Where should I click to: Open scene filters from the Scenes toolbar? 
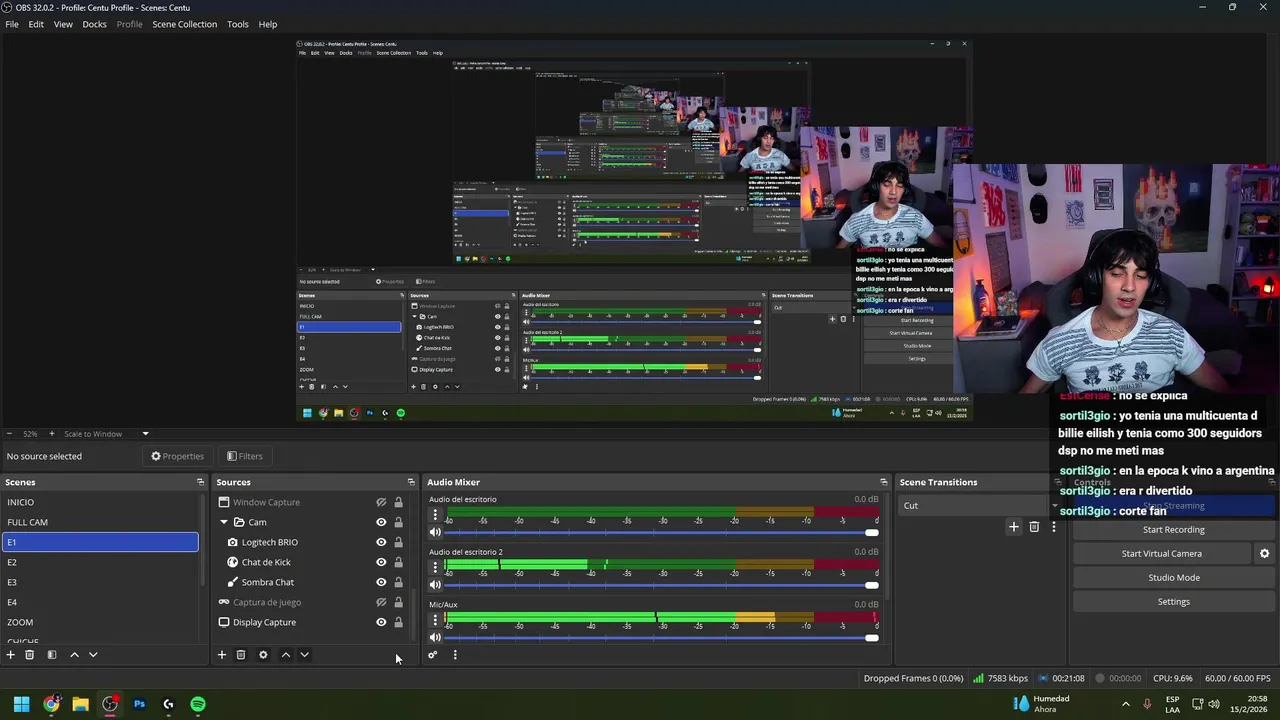tap(52, 655)
